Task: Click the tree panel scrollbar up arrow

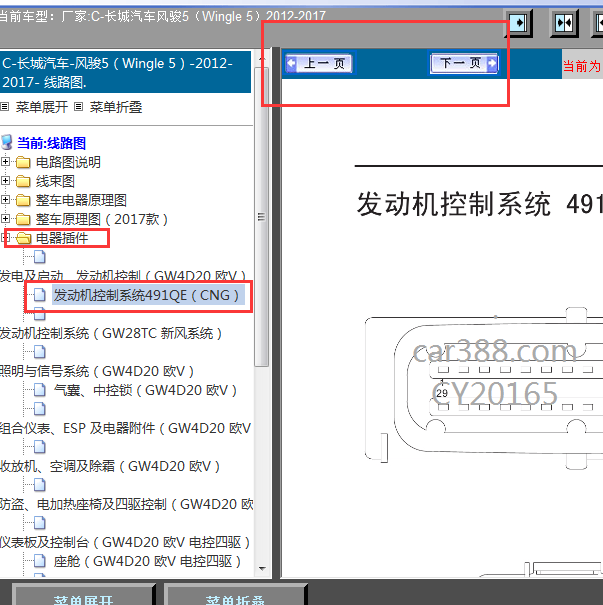Action: tap(262, 59)
